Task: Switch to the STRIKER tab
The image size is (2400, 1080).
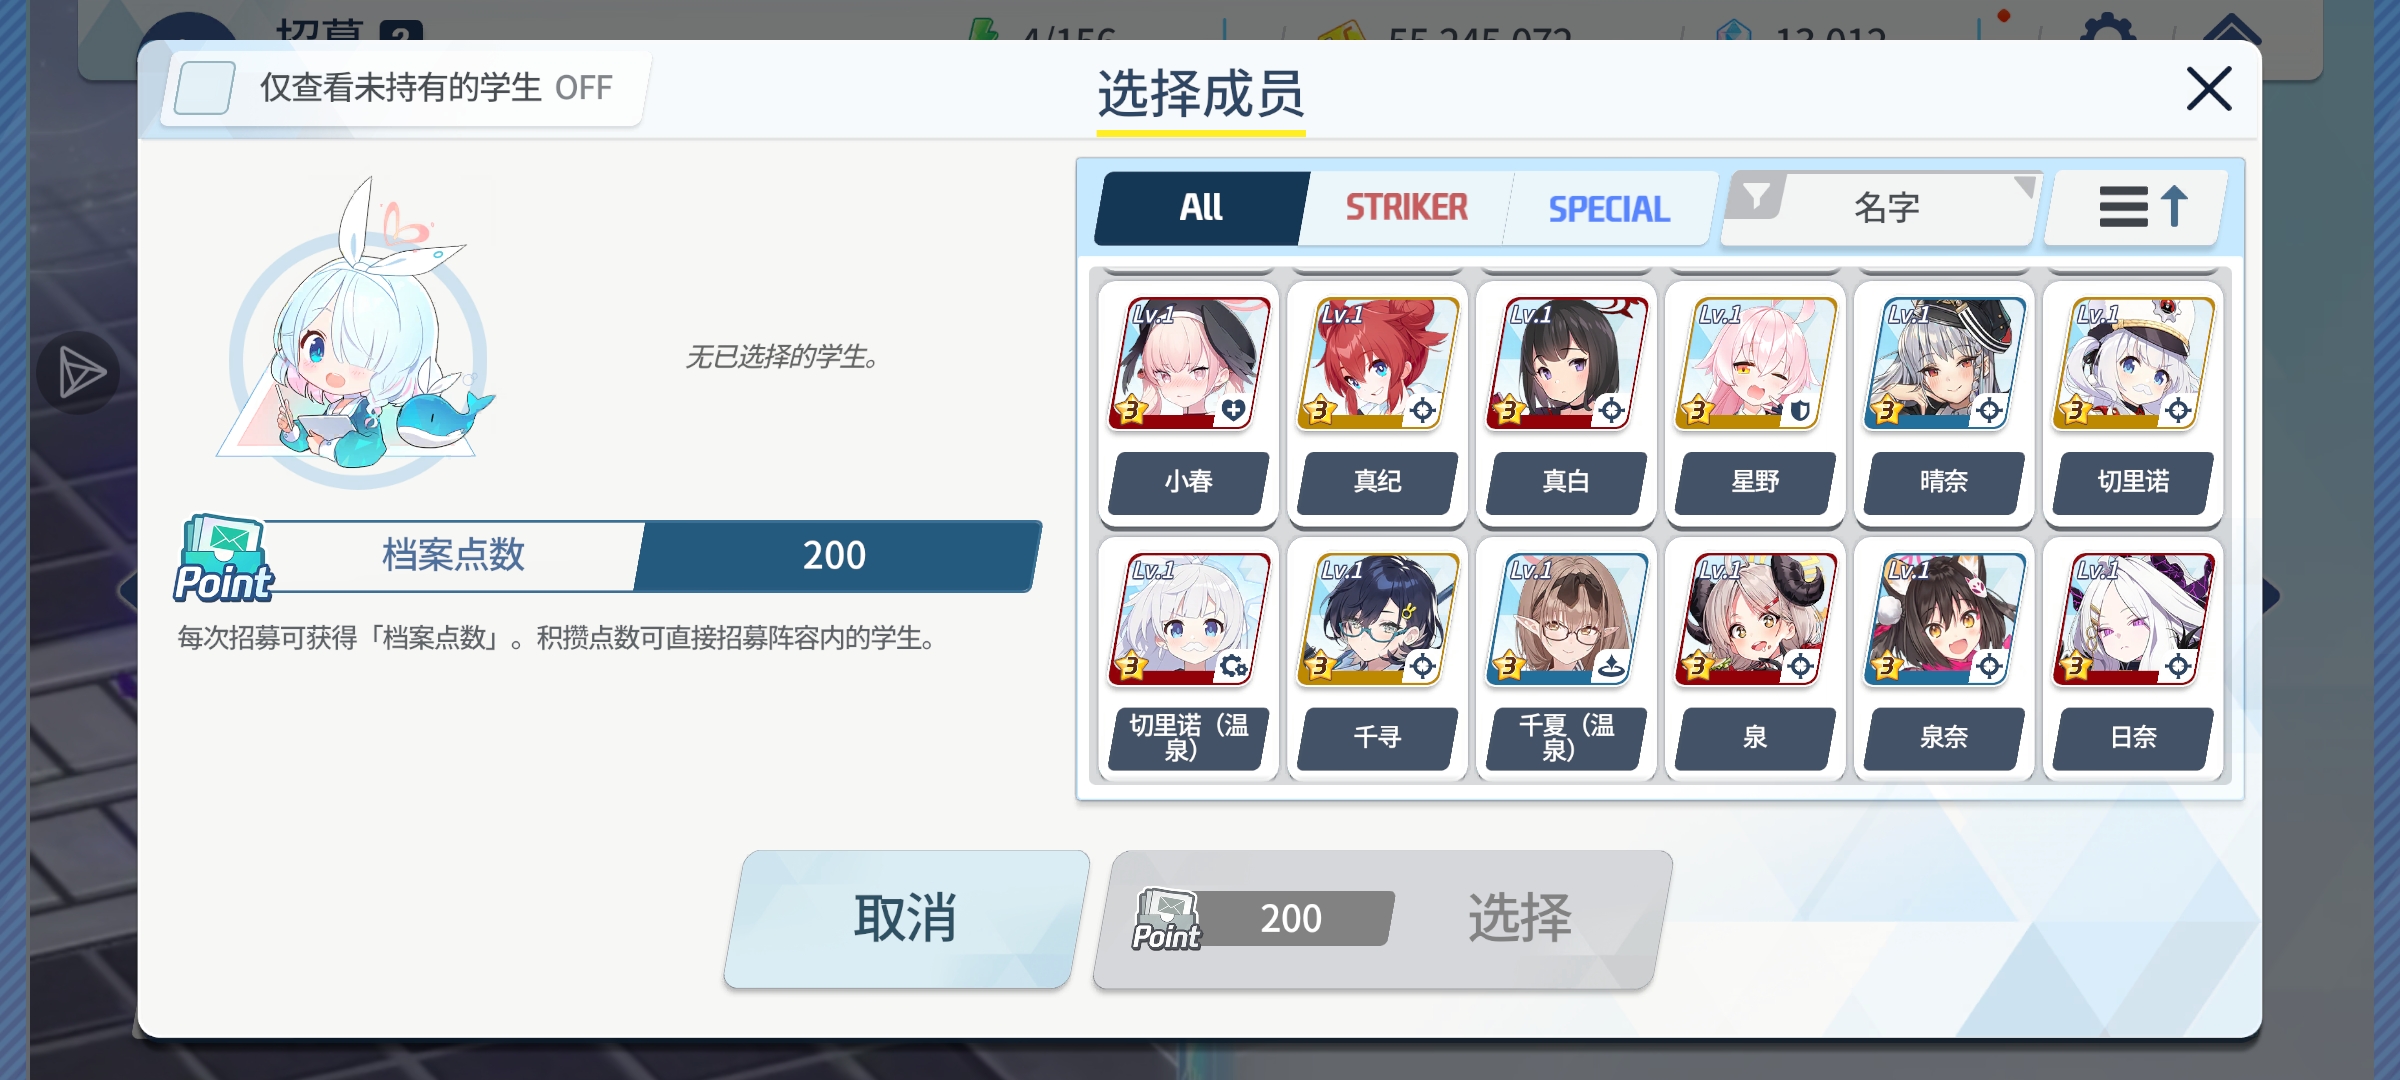Action: pos(1406,208)
